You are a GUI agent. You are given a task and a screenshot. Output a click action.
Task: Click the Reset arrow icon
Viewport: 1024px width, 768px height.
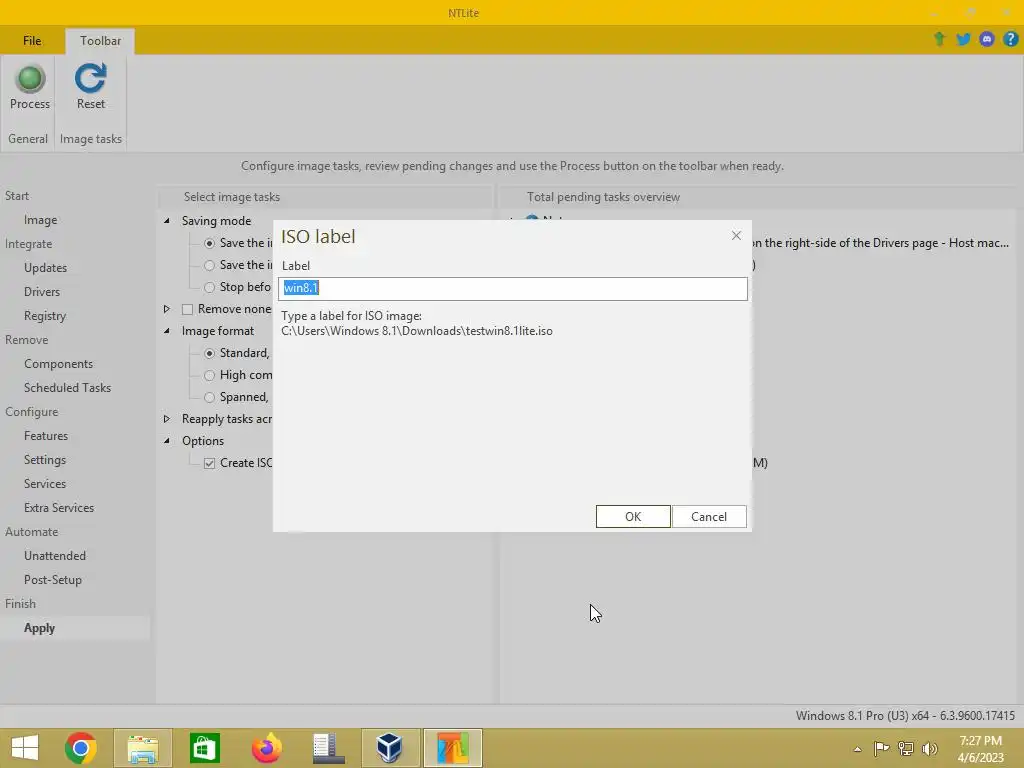coord(90,78)
